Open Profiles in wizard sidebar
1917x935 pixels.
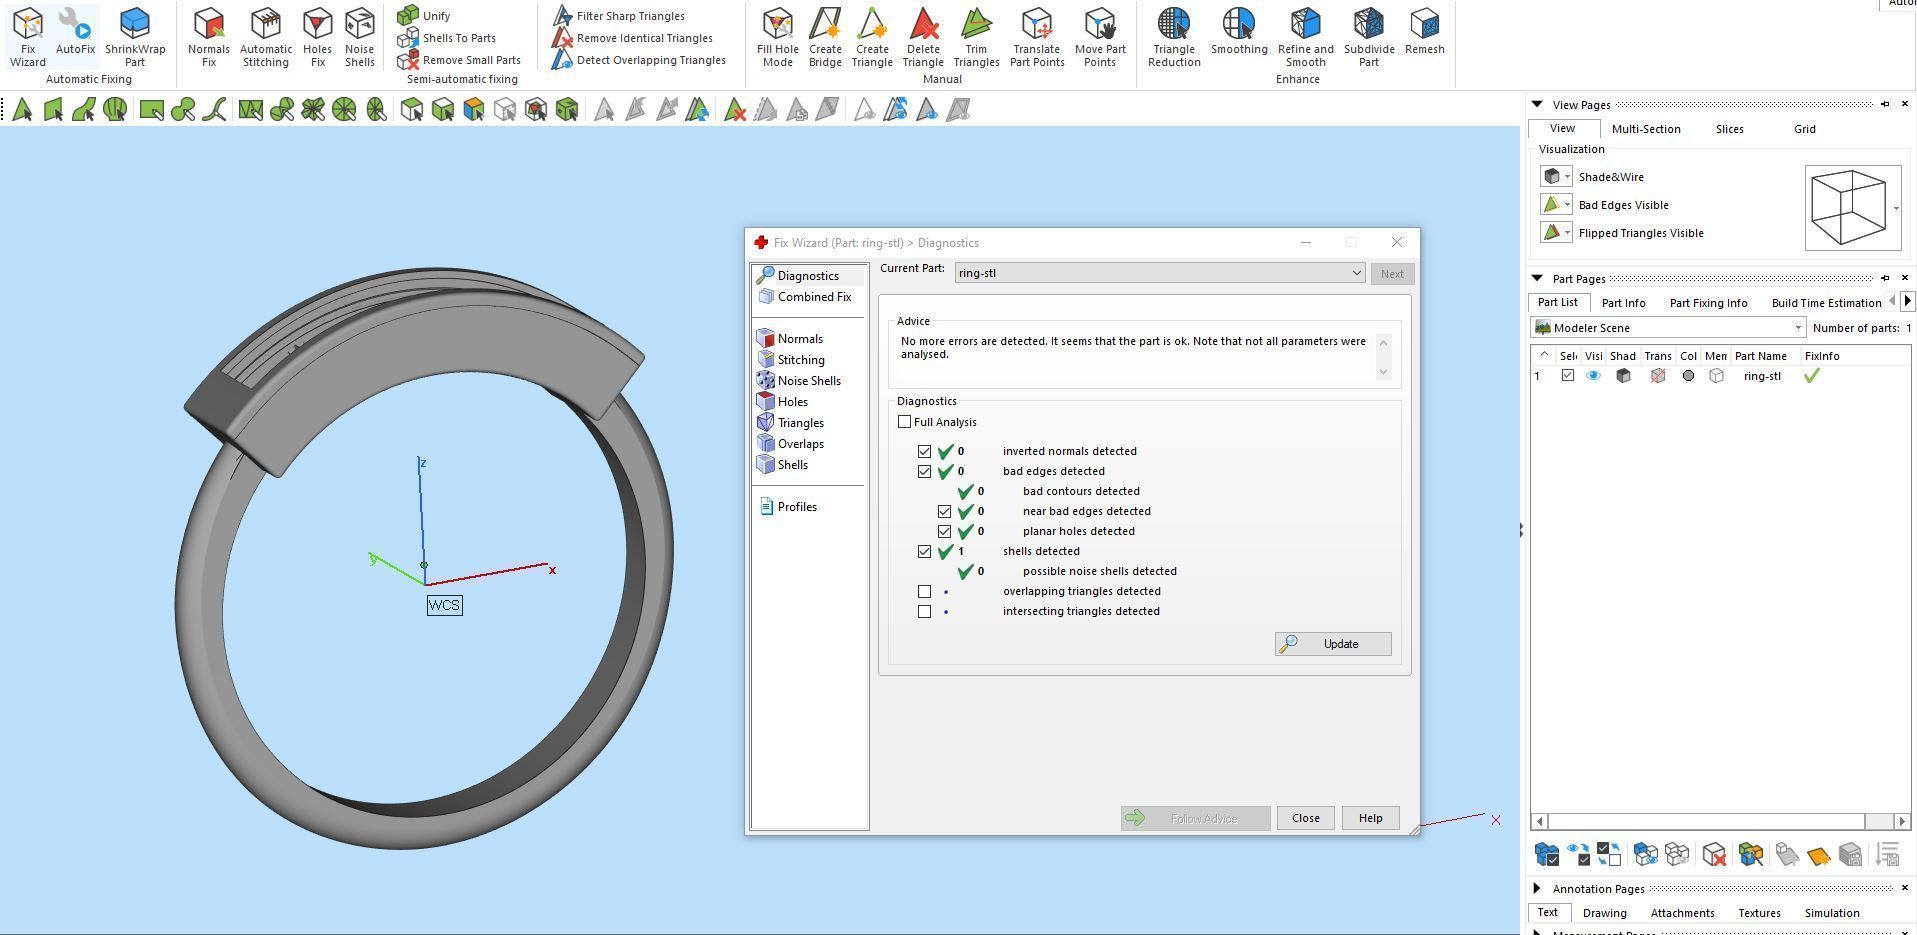tap(788, 507)
